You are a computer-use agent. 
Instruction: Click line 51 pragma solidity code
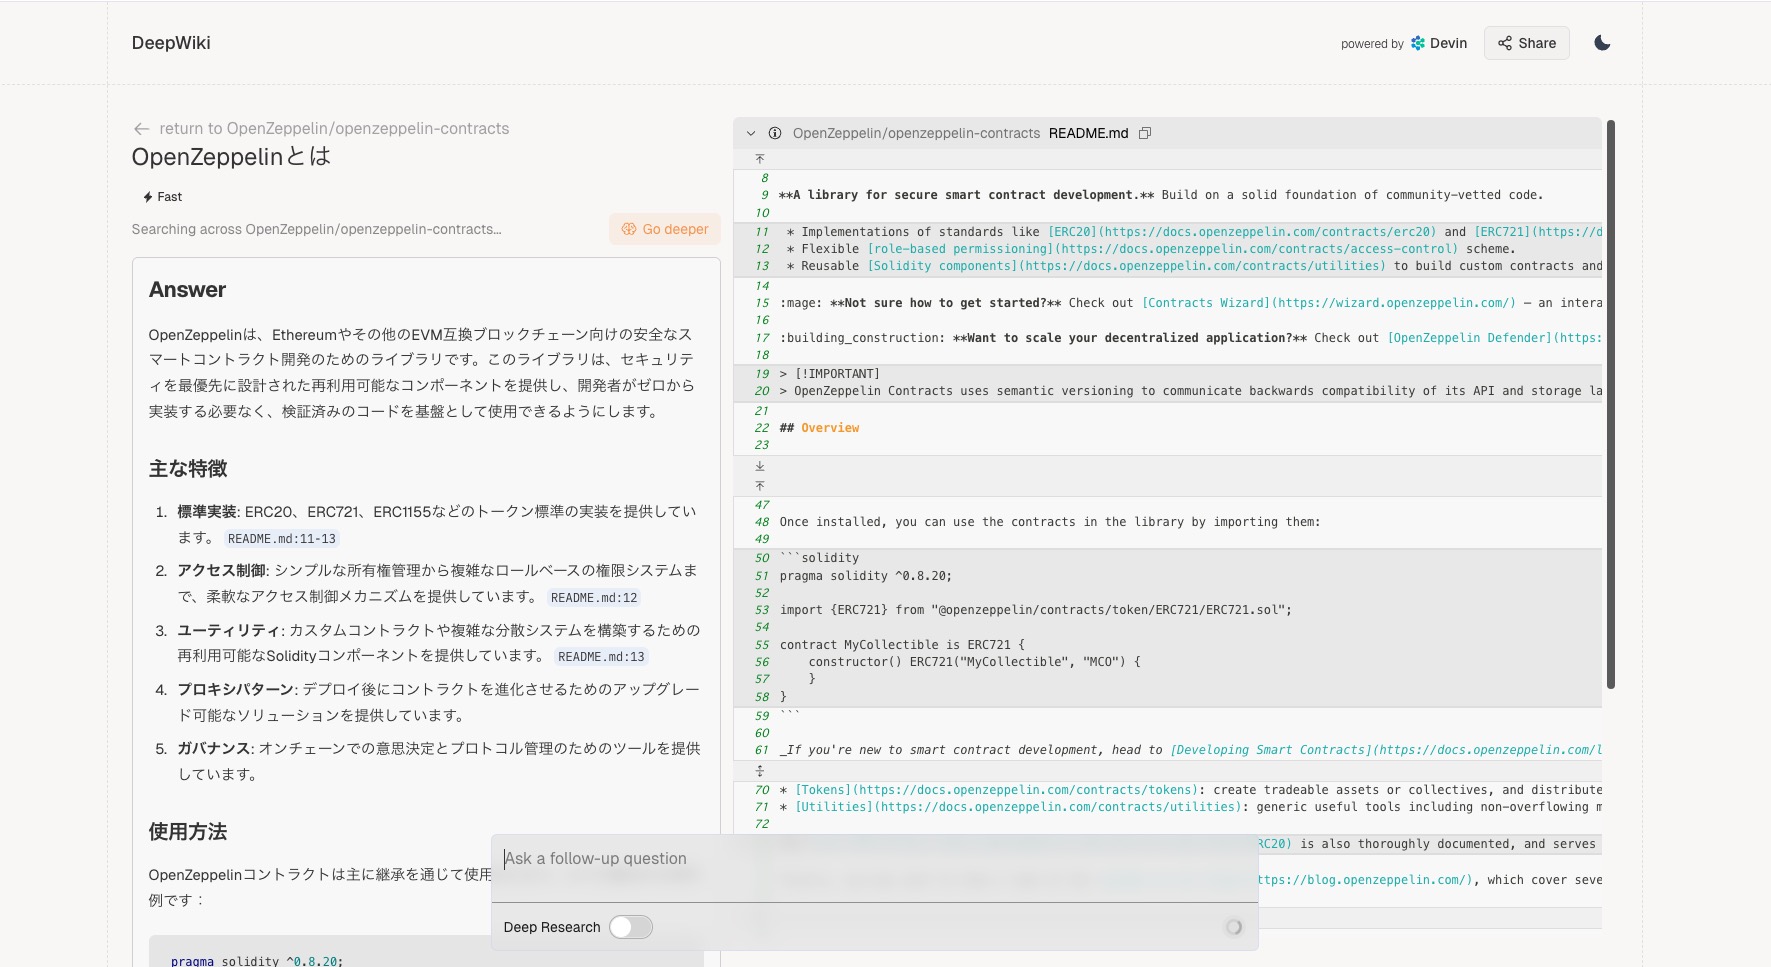tap(866, 576)
